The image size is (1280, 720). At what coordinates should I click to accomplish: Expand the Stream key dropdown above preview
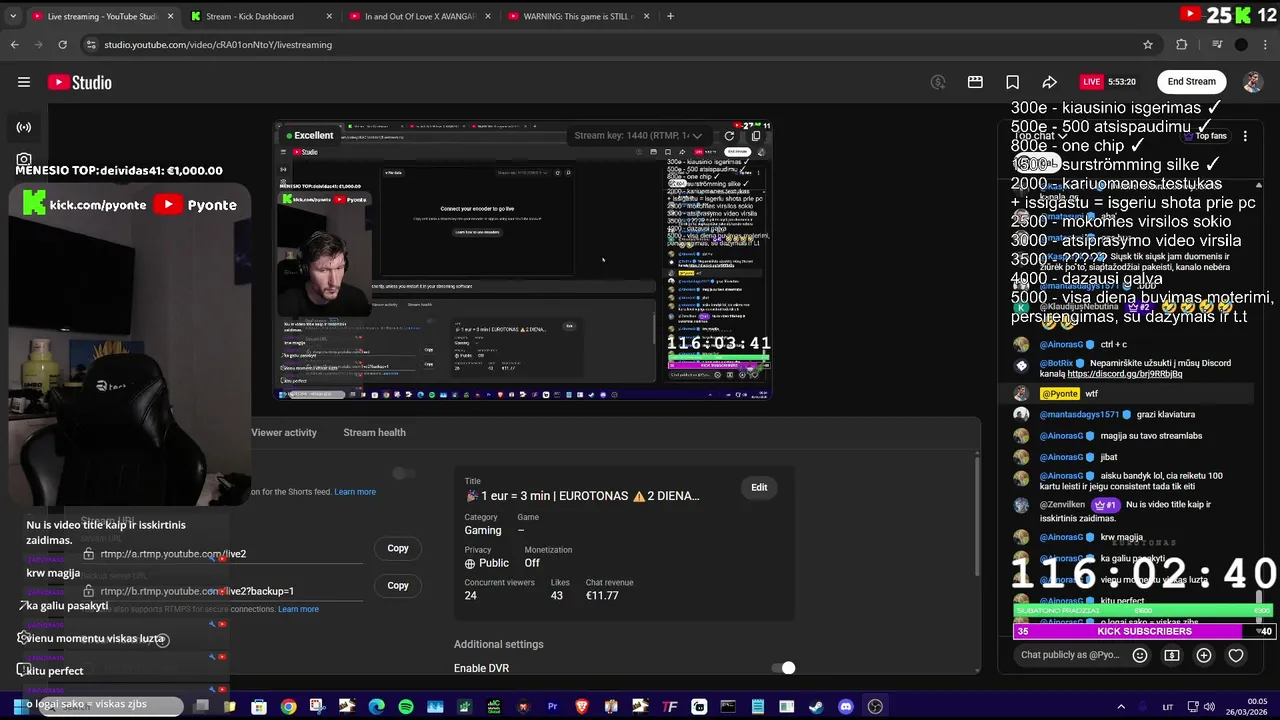[x=640, y=136]
